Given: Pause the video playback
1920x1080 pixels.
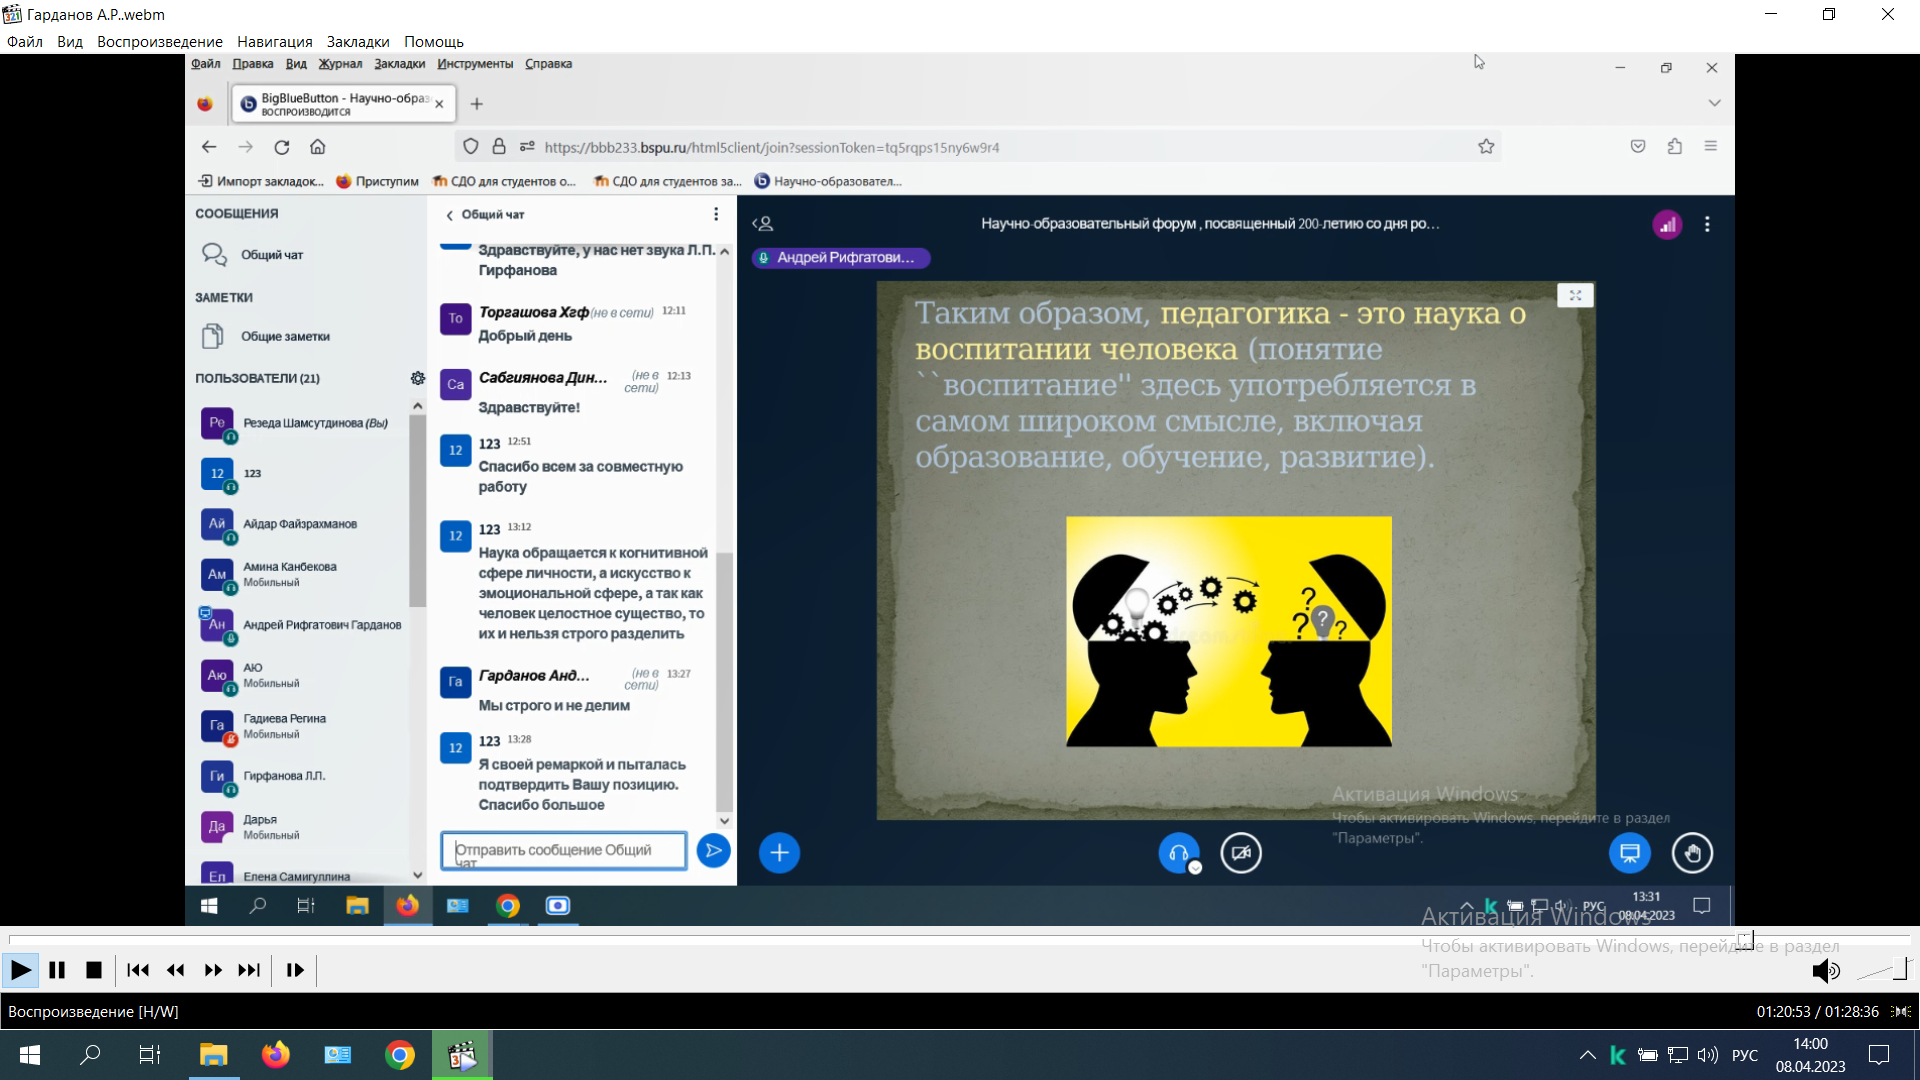Looking at the screenshot, I should click(57, 970).
